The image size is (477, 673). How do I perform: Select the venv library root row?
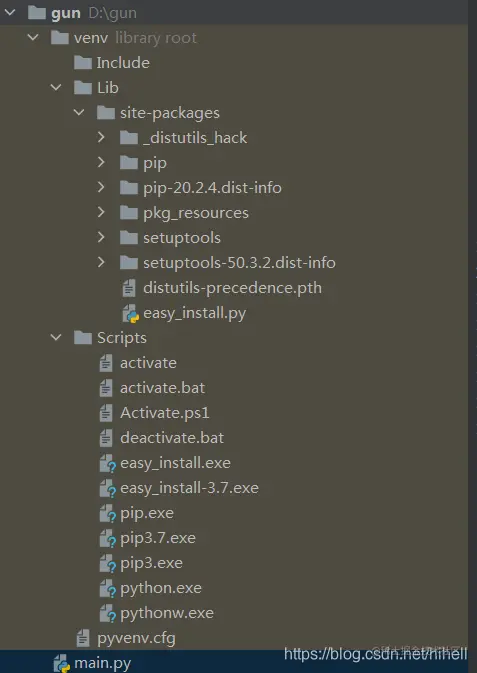[x=234, y=38]
